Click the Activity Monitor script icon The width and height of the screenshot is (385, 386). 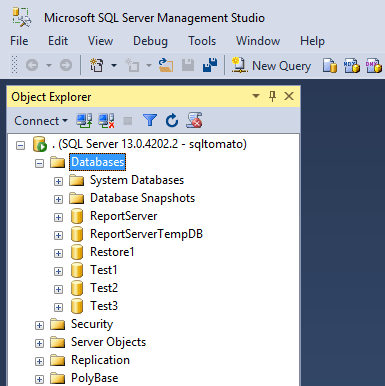(194, 120)
